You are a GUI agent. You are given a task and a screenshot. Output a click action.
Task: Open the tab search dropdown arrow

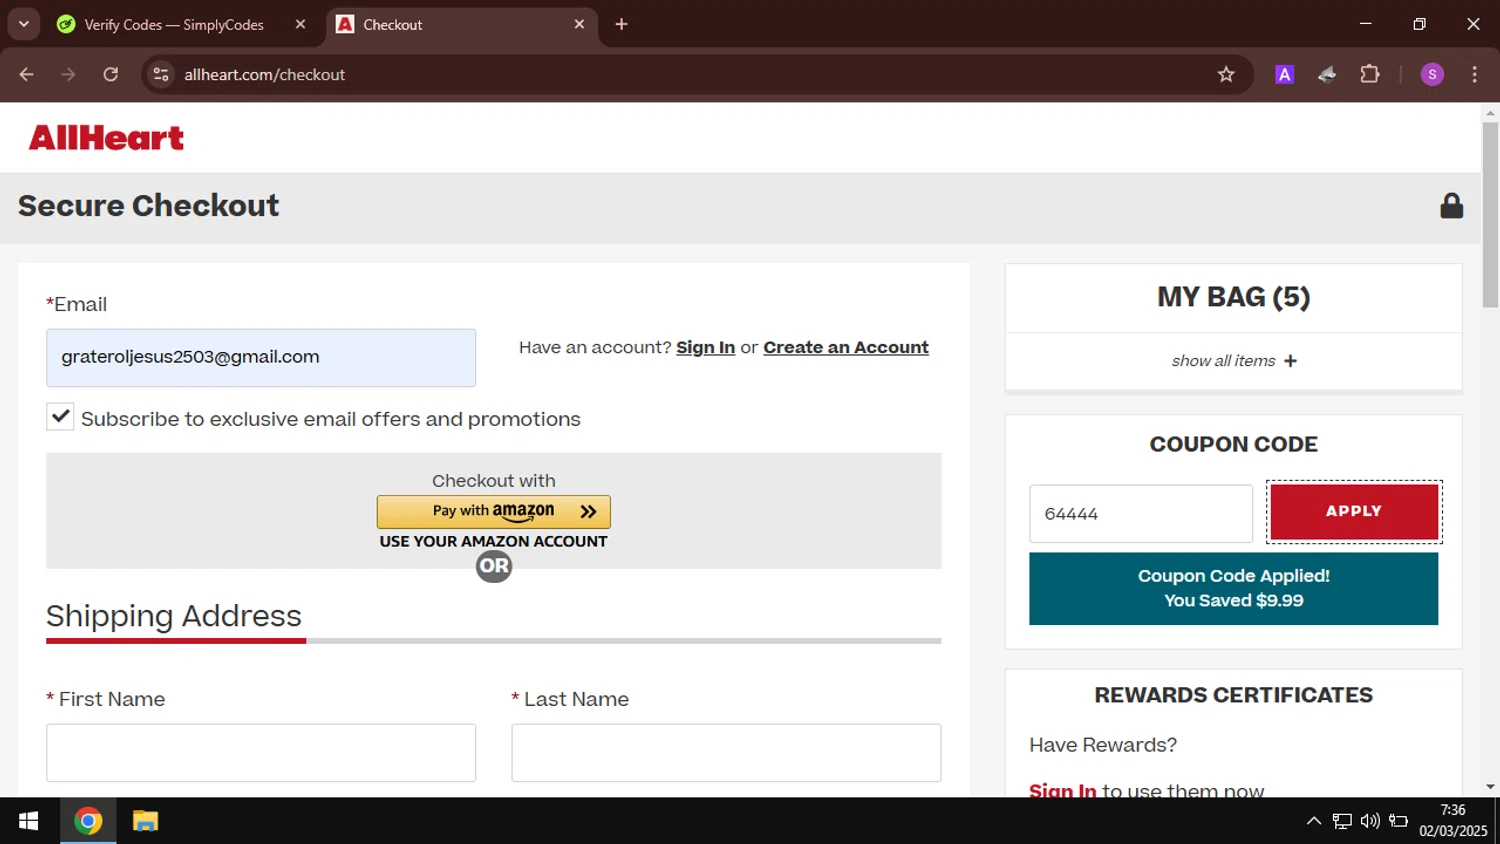[24, 24]
